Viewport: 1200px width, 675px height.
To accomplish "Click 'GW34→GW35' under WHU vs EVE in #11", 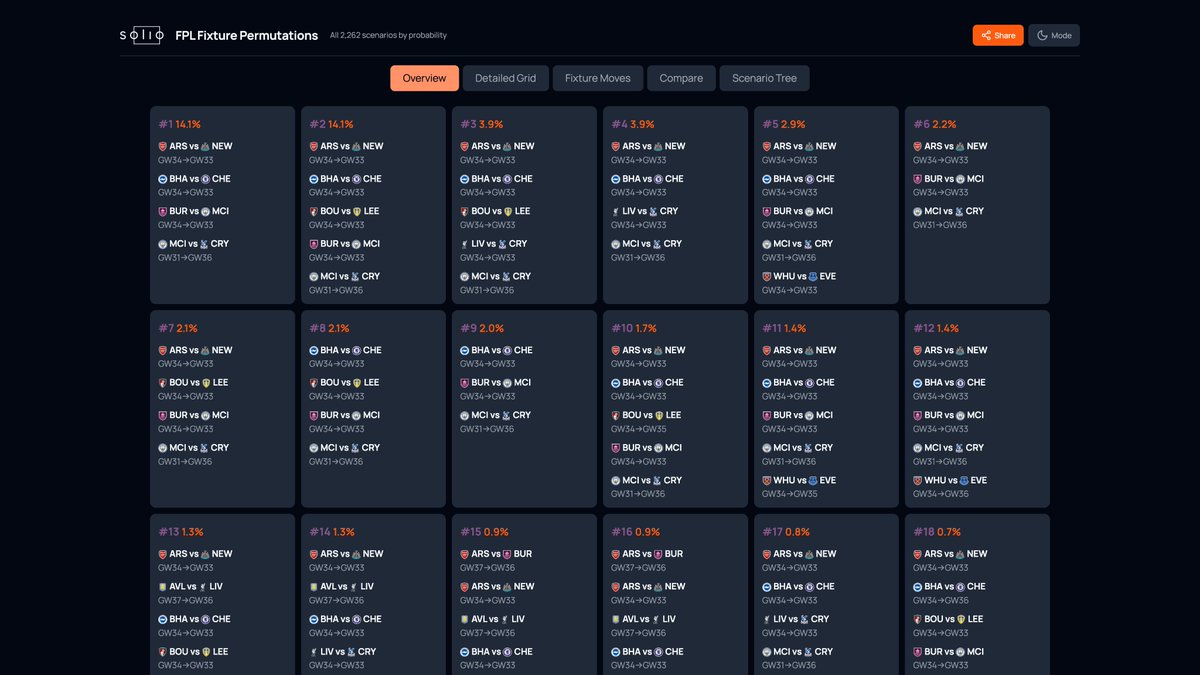I will (x=789, y=494).
